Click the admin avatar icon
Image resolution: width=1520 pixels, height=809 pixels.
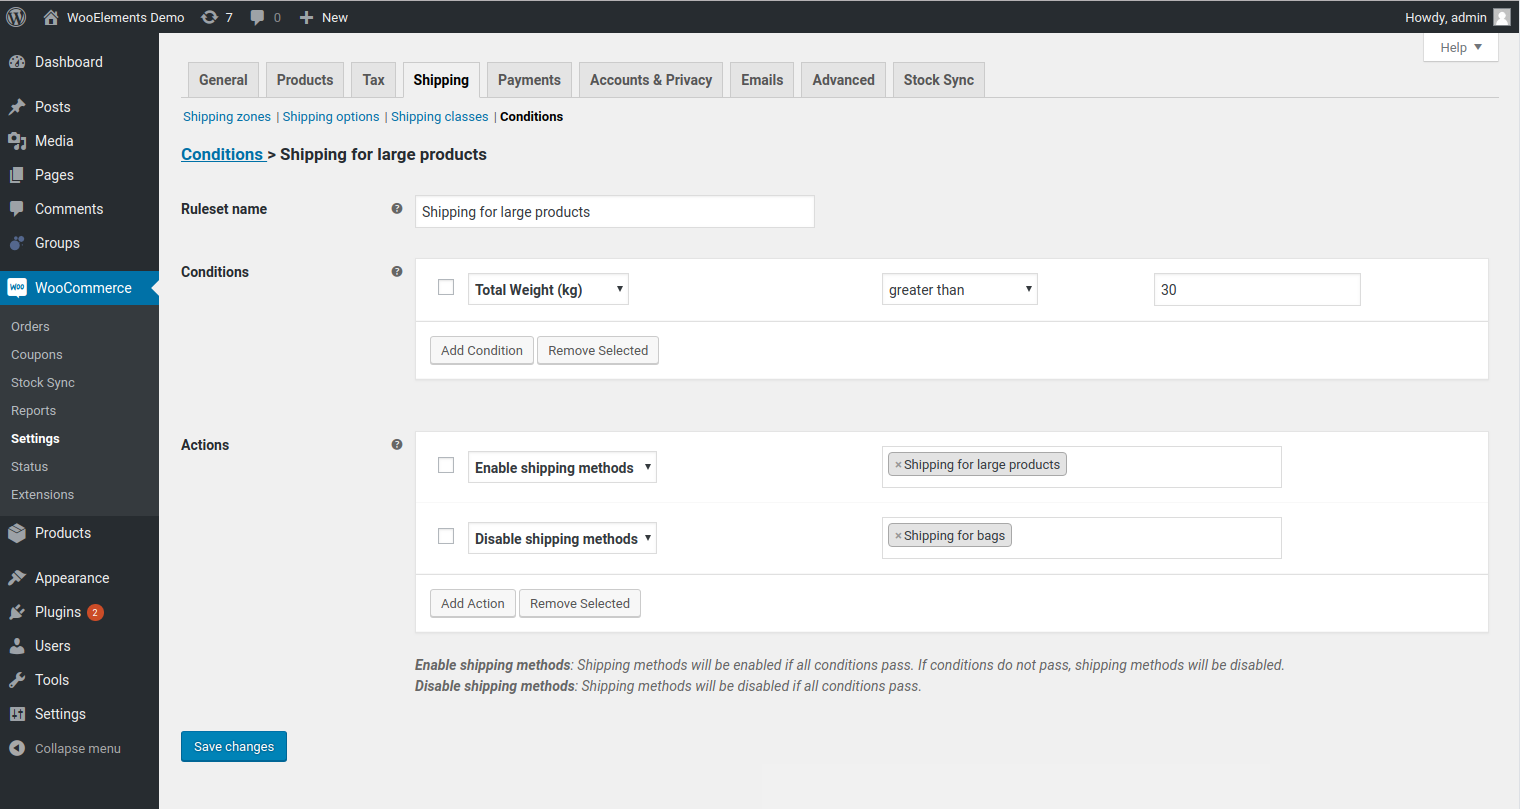[x=1502, y=17]
